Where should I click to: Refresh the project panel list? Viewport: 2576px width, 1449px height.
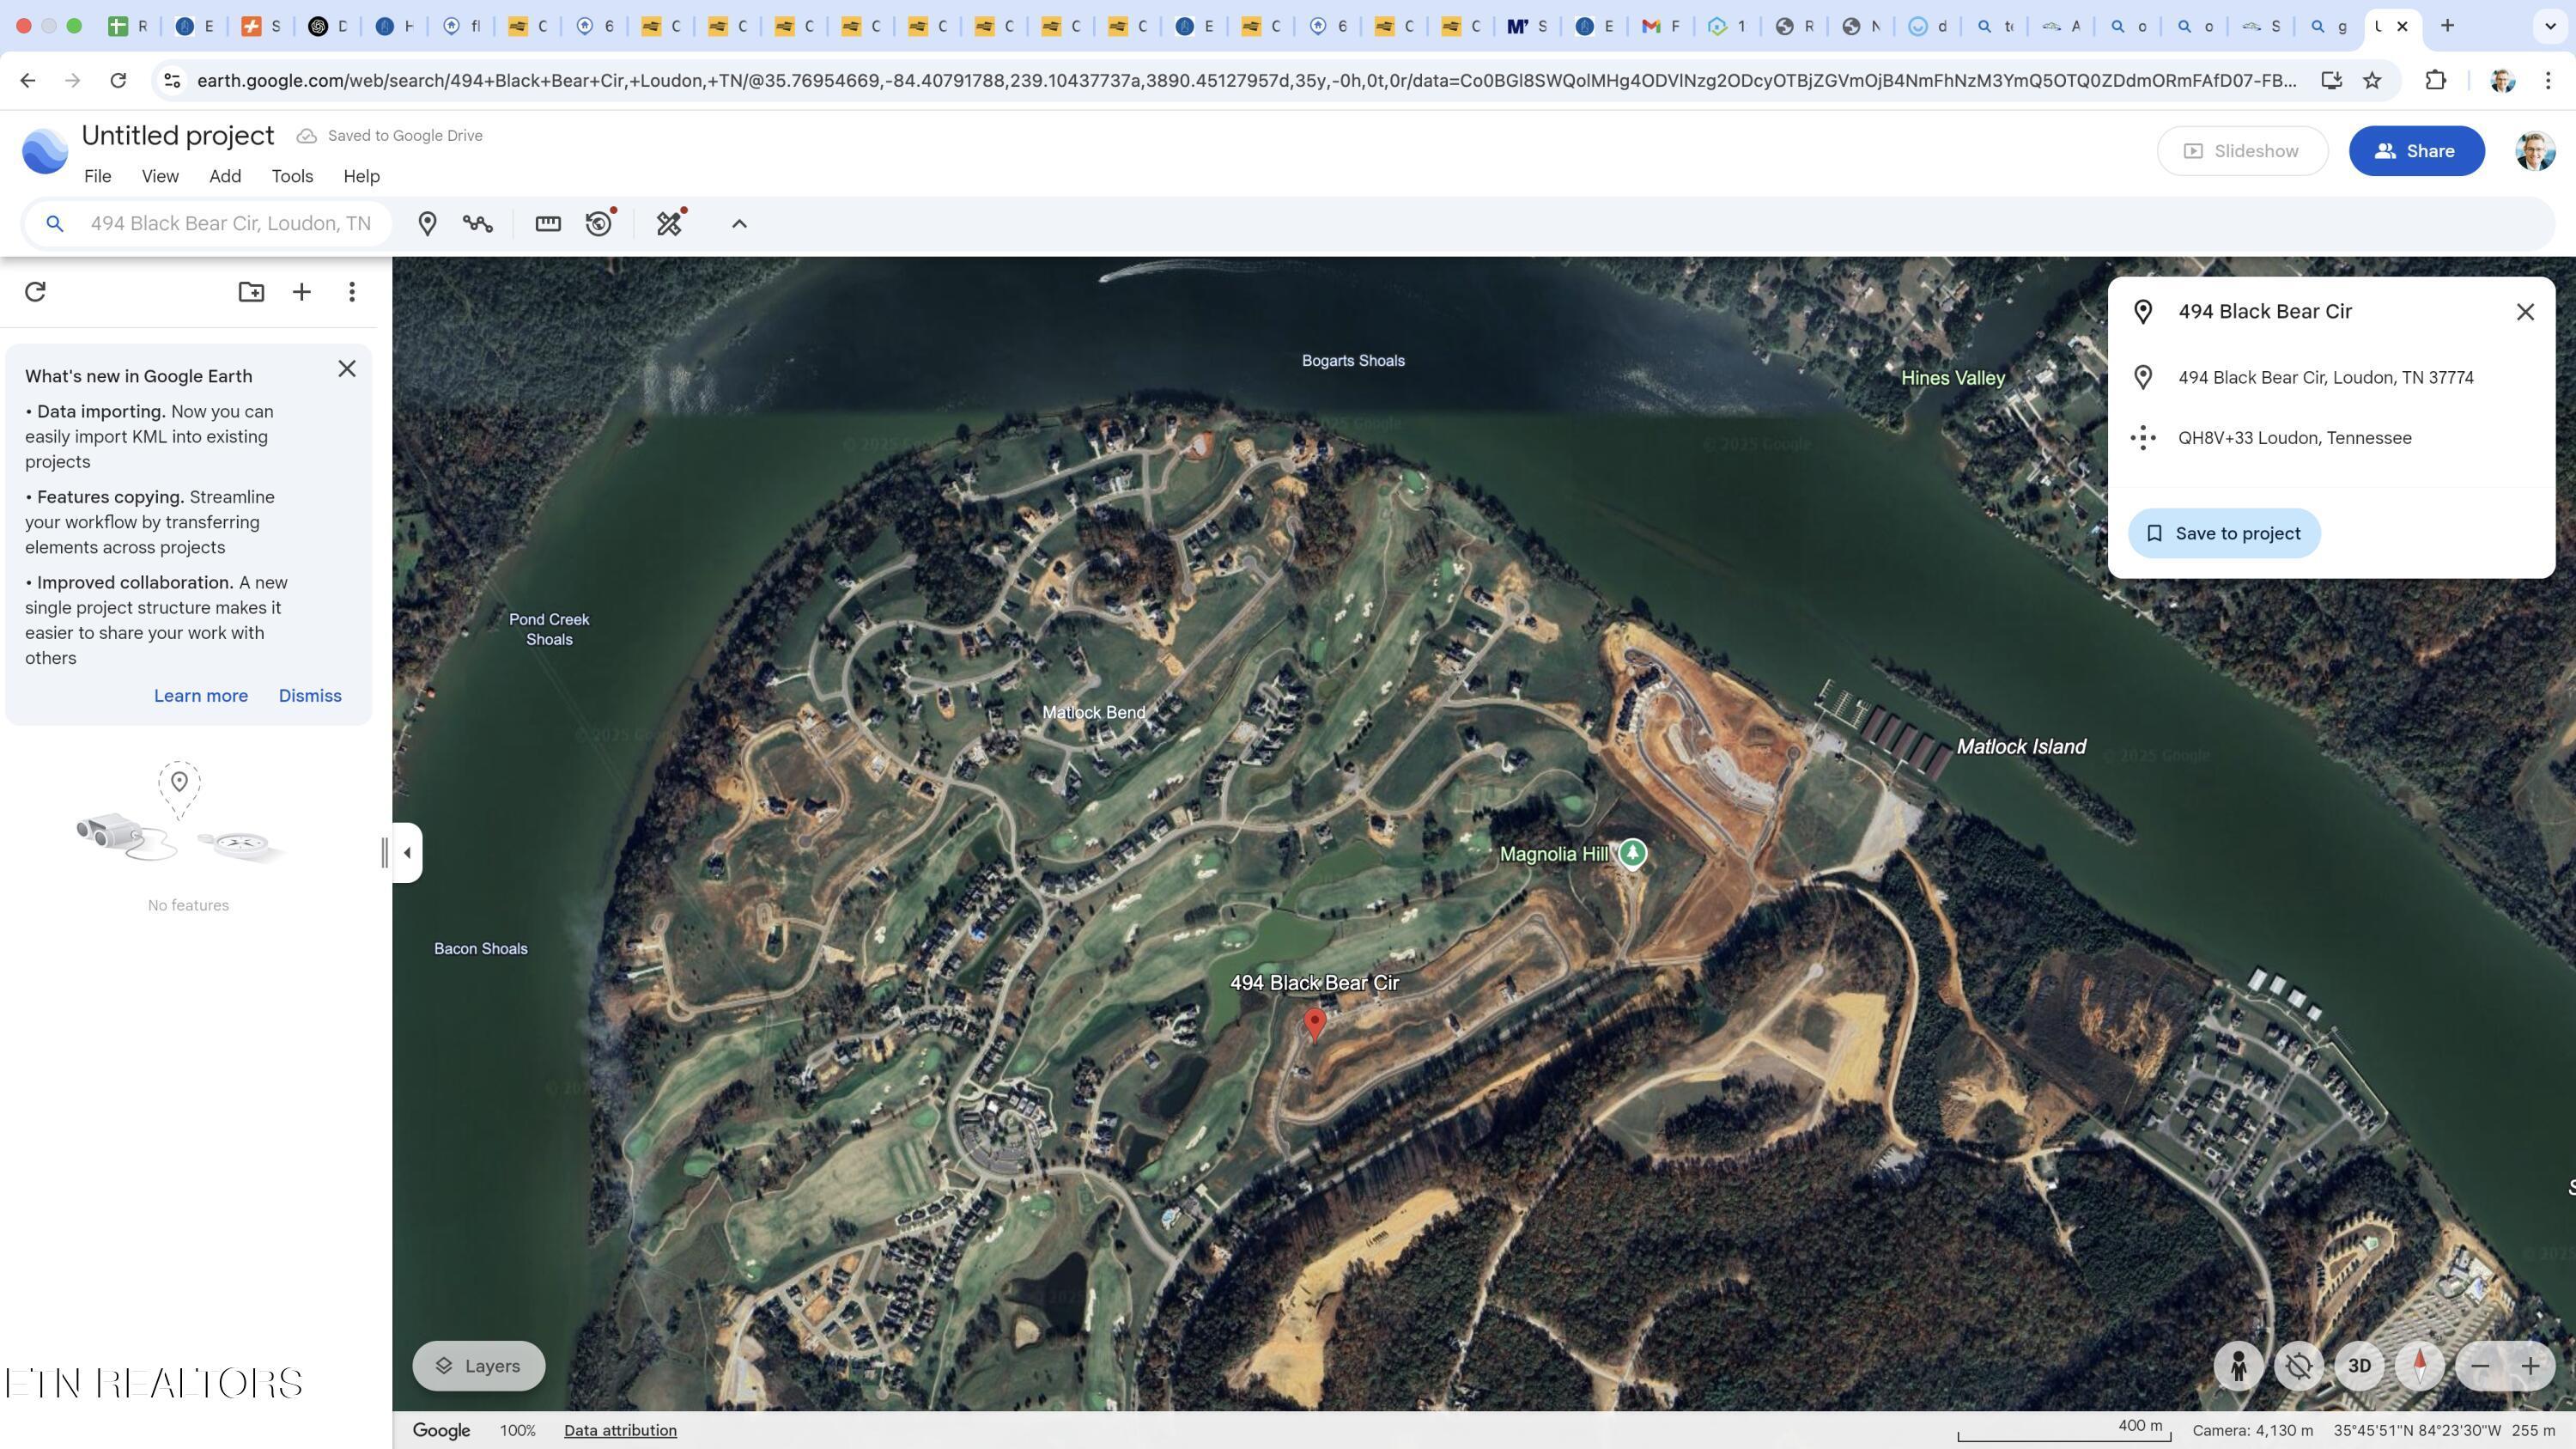click(35, 291)
